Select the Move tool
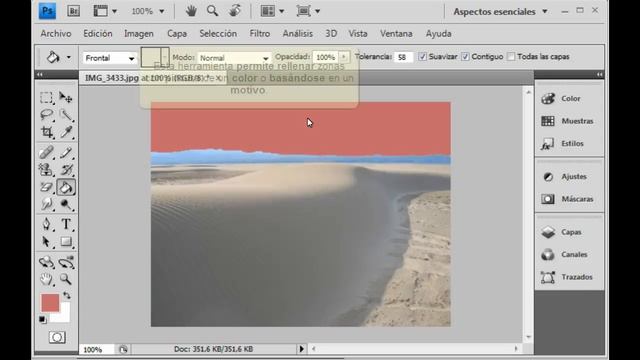 (x=66, y=98)
